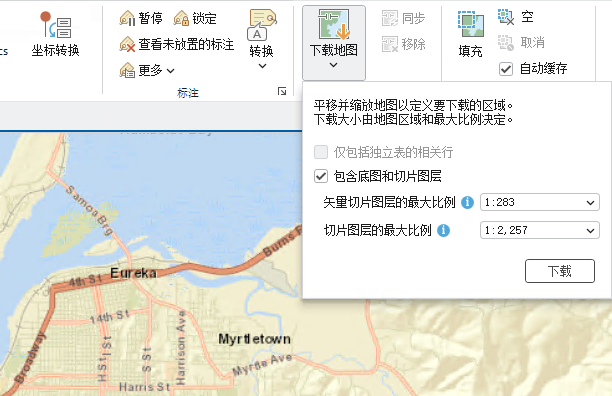Viewport: 612px width, 396px height.
Task: Click the 空 empty cache icon
Action: (x=506, y=17)
